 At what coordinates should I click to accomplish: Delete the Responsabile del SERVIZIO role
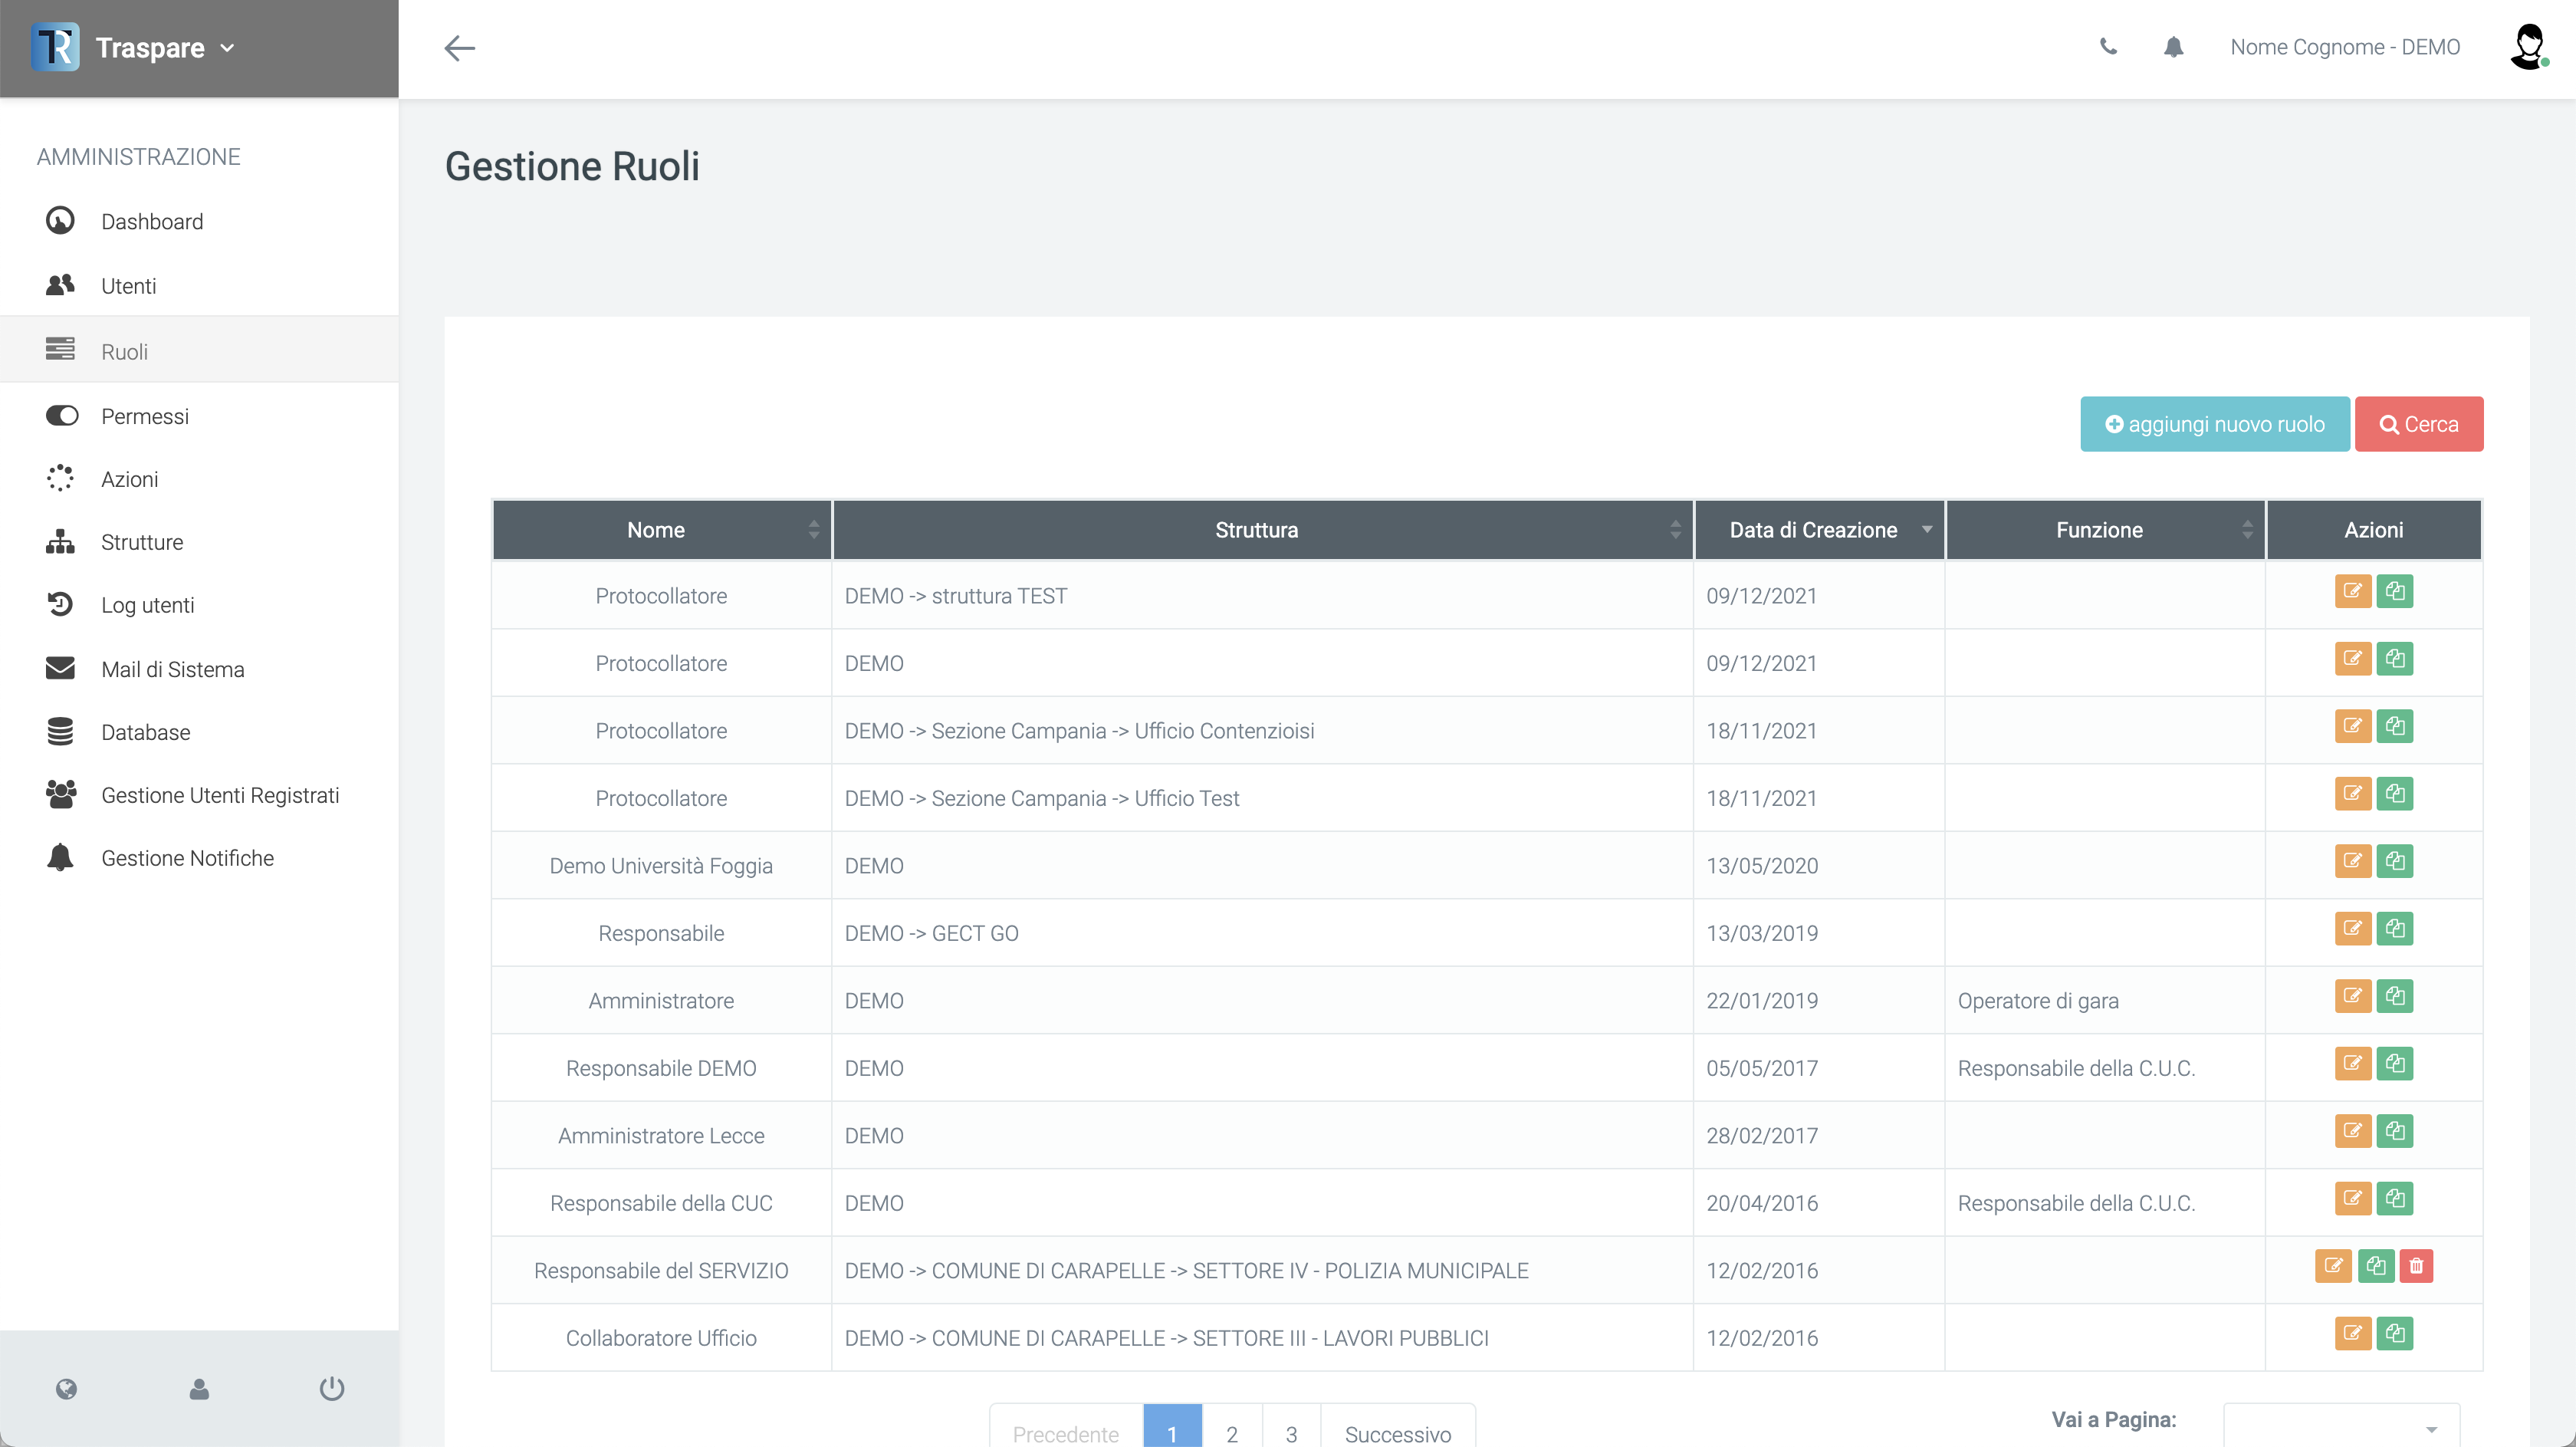2416,1266
